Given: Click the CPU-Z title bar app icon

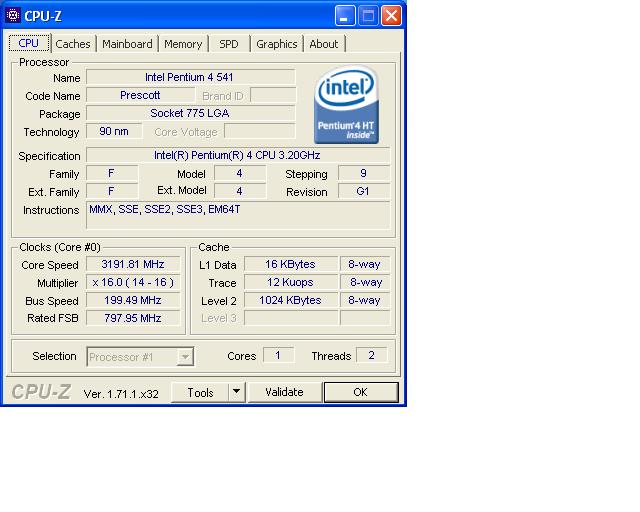Looking at the screenshot, I should (x=13, y=16).
